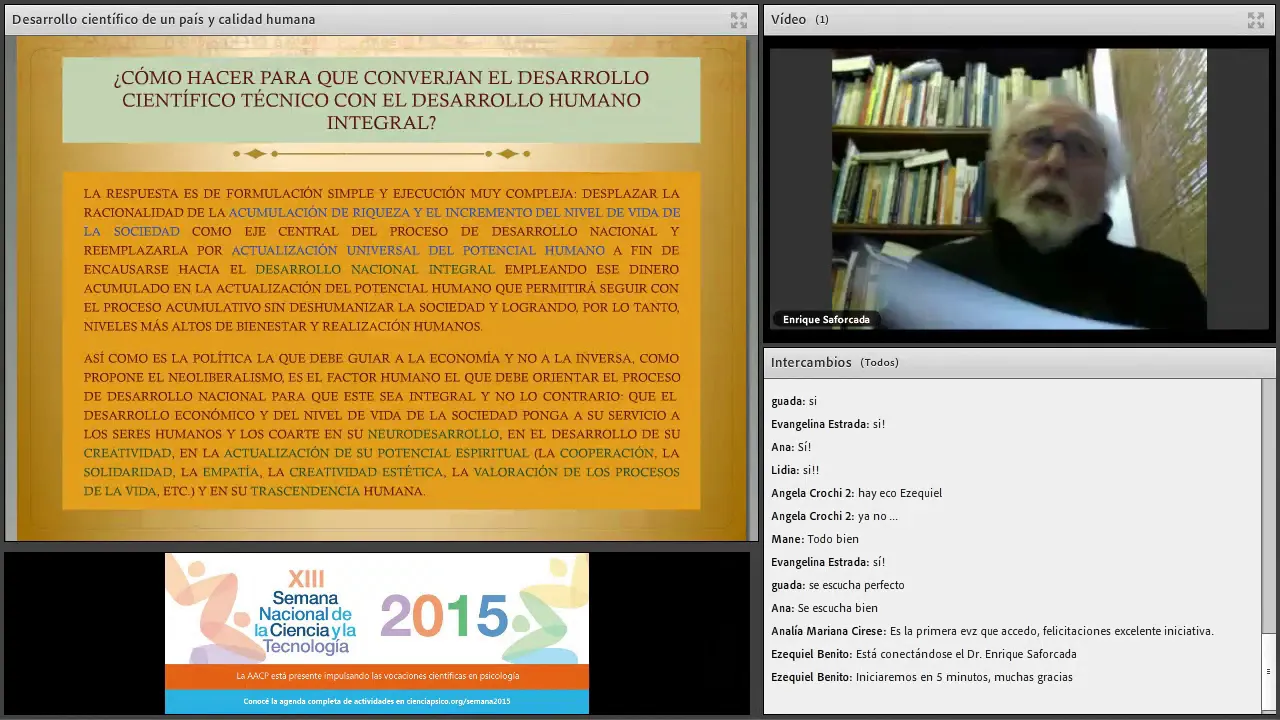Select message 'hay eco Ezequiel' from Angela Crochi 2
The width and height of the screenshot is (1280, 720).
click(x=856, y=493)
